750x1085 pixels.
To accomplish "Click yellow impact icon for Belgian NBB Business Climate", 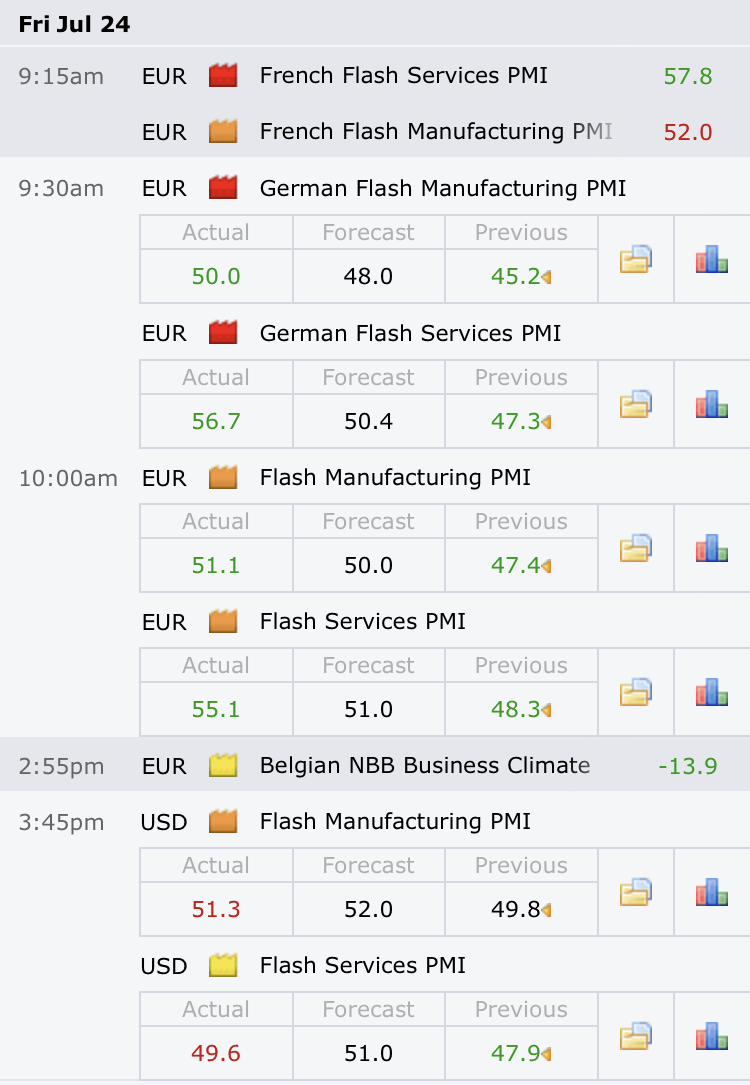I will click(223, 765).
